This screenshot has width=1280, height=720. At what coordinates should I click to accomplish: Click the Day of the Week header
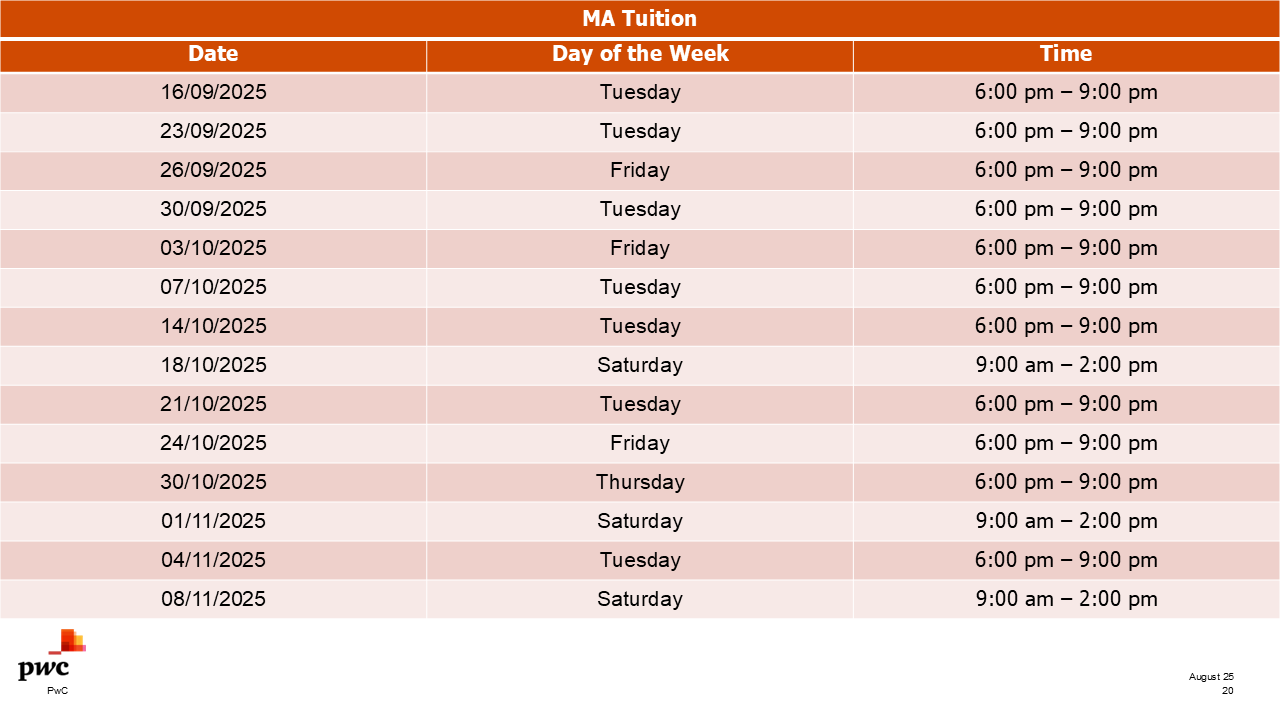click(640, 54)
